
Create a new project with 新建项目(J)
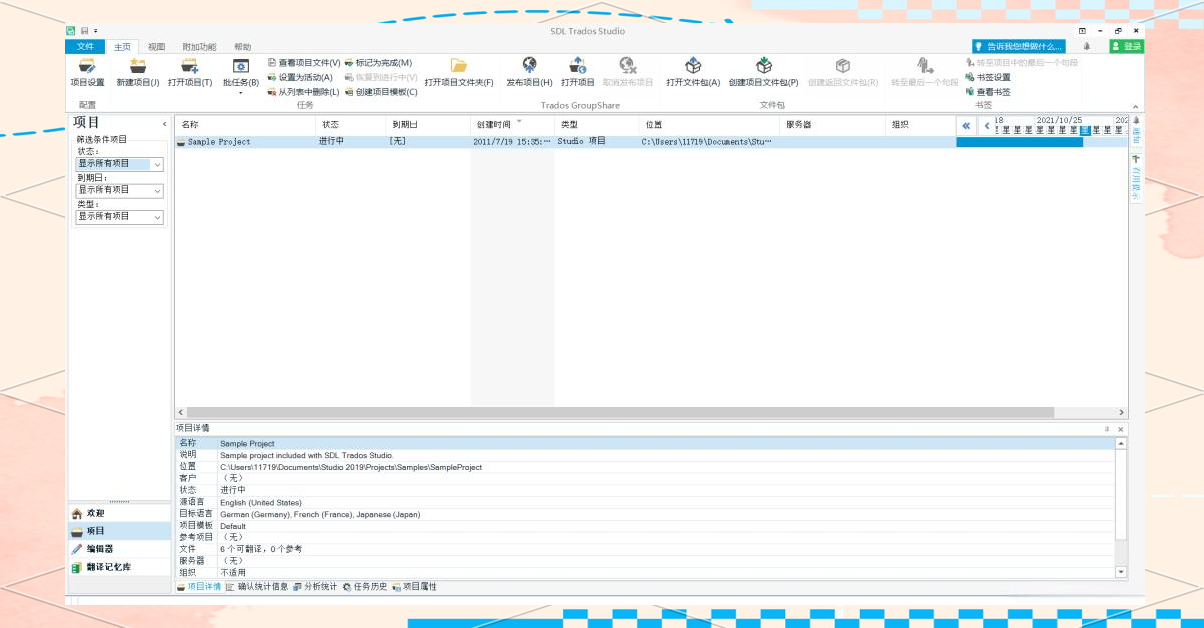(138, 73)
